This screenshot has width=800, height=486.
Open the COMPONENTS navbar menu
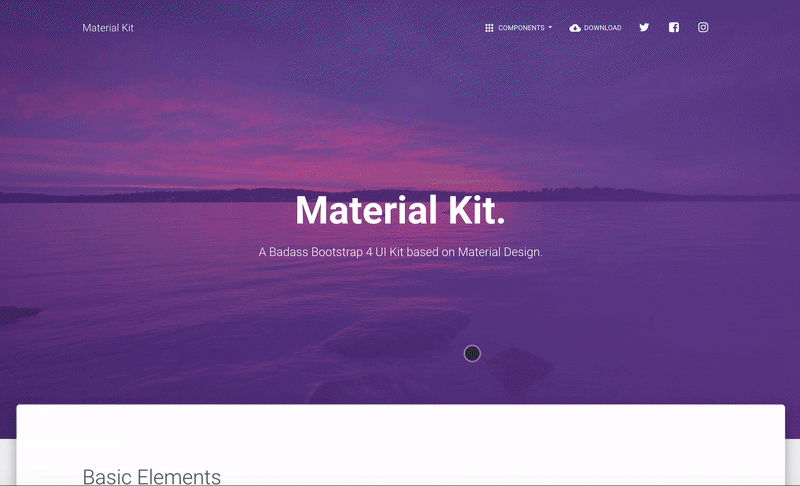[518, 28]
